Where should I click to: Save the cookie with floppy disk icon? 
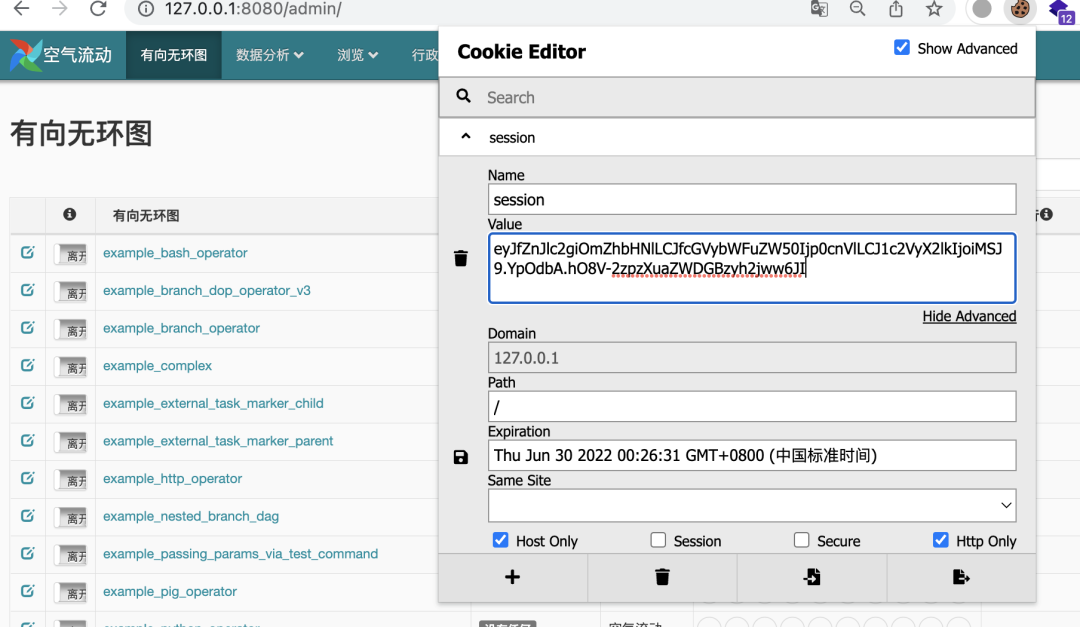(x=461, y=457)
